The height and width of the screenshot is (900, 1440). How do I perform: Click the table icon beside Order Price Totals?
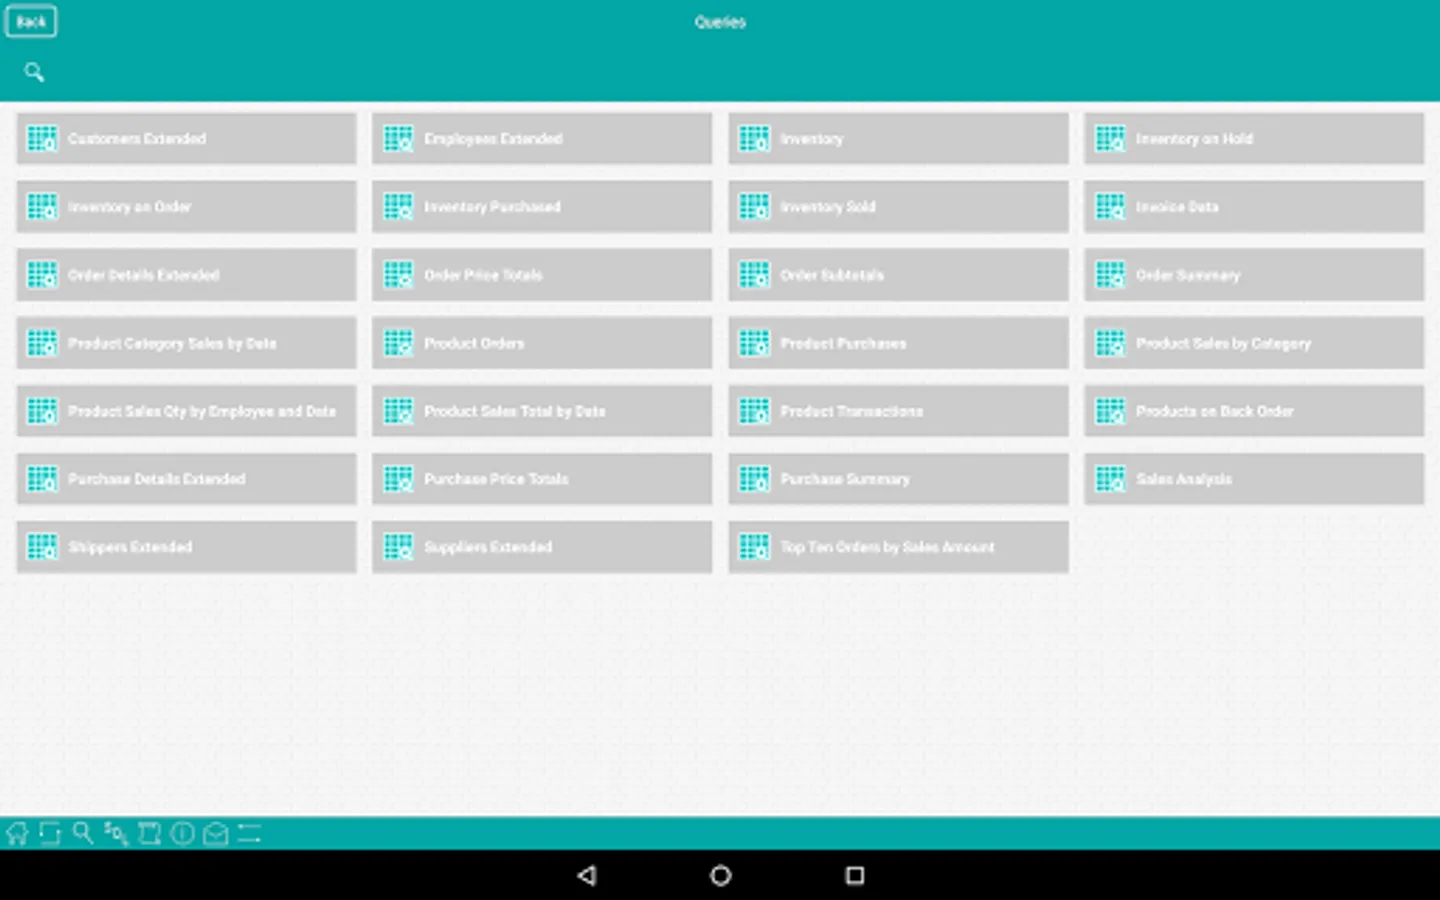(398, 274)
